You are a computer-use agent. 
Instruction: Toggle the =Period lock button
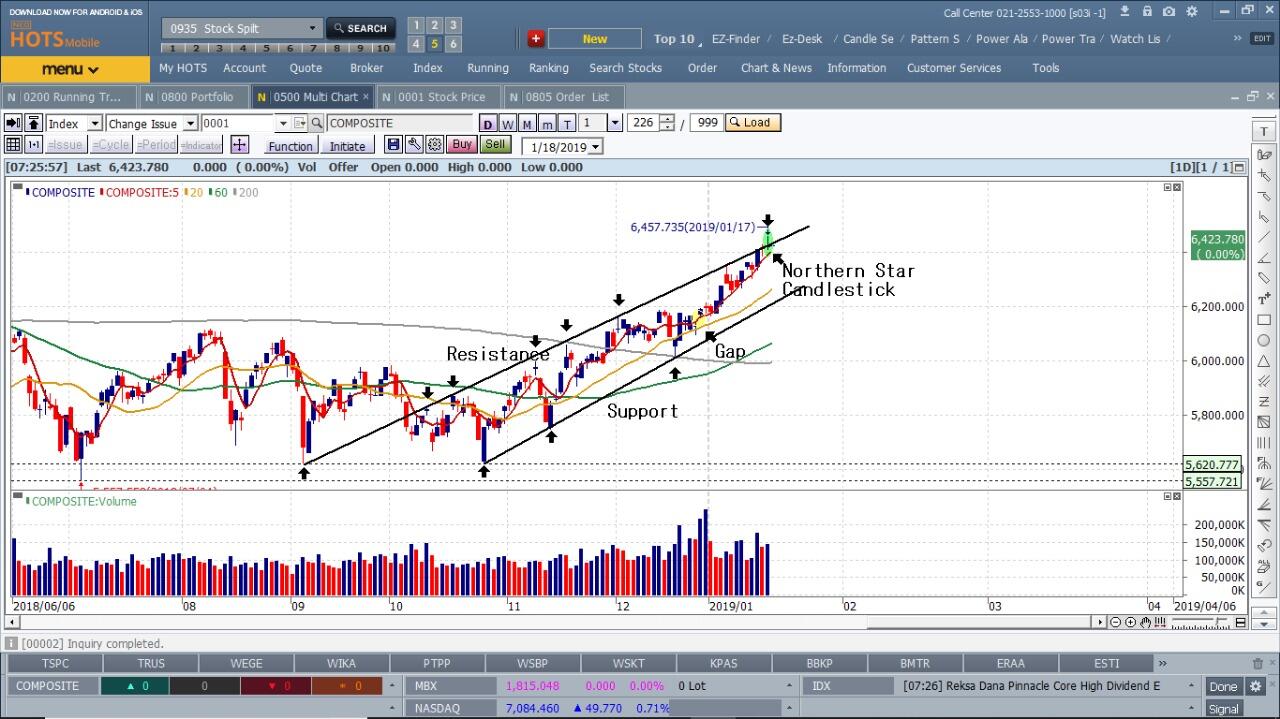156,145
